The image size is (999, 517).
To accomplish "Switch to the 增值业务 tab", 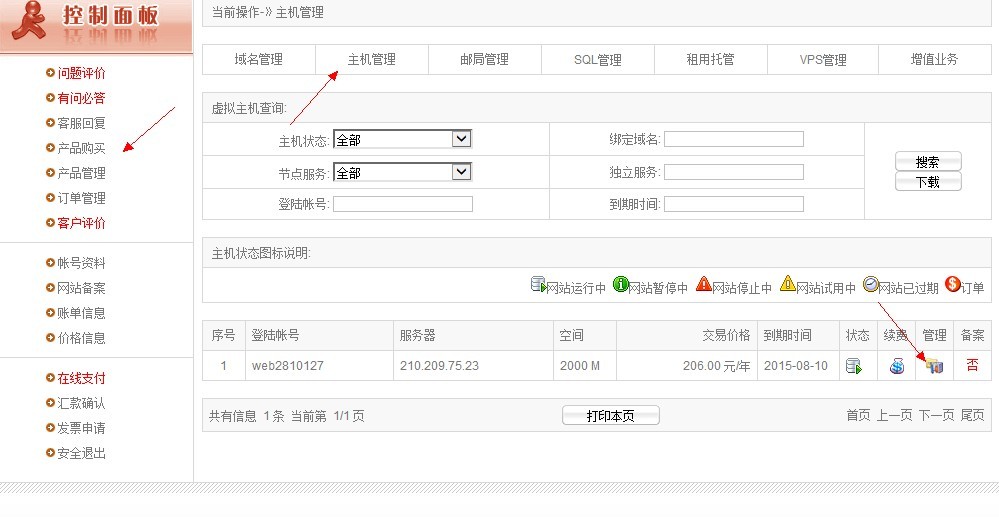I will [x=935, y=59].
